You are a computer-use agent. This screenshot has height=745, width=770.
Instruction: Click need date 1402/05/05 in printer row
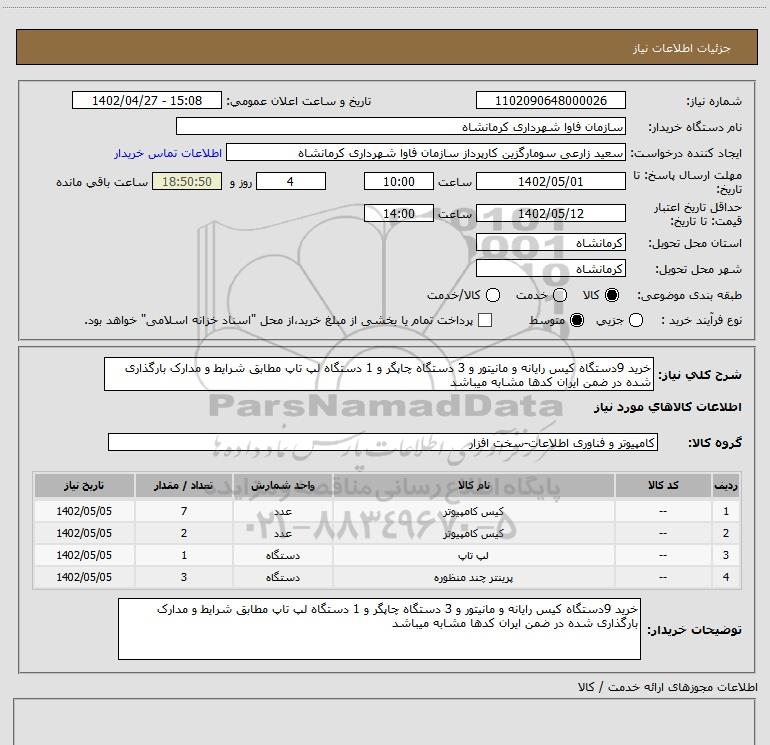click(x=84, y=577)
